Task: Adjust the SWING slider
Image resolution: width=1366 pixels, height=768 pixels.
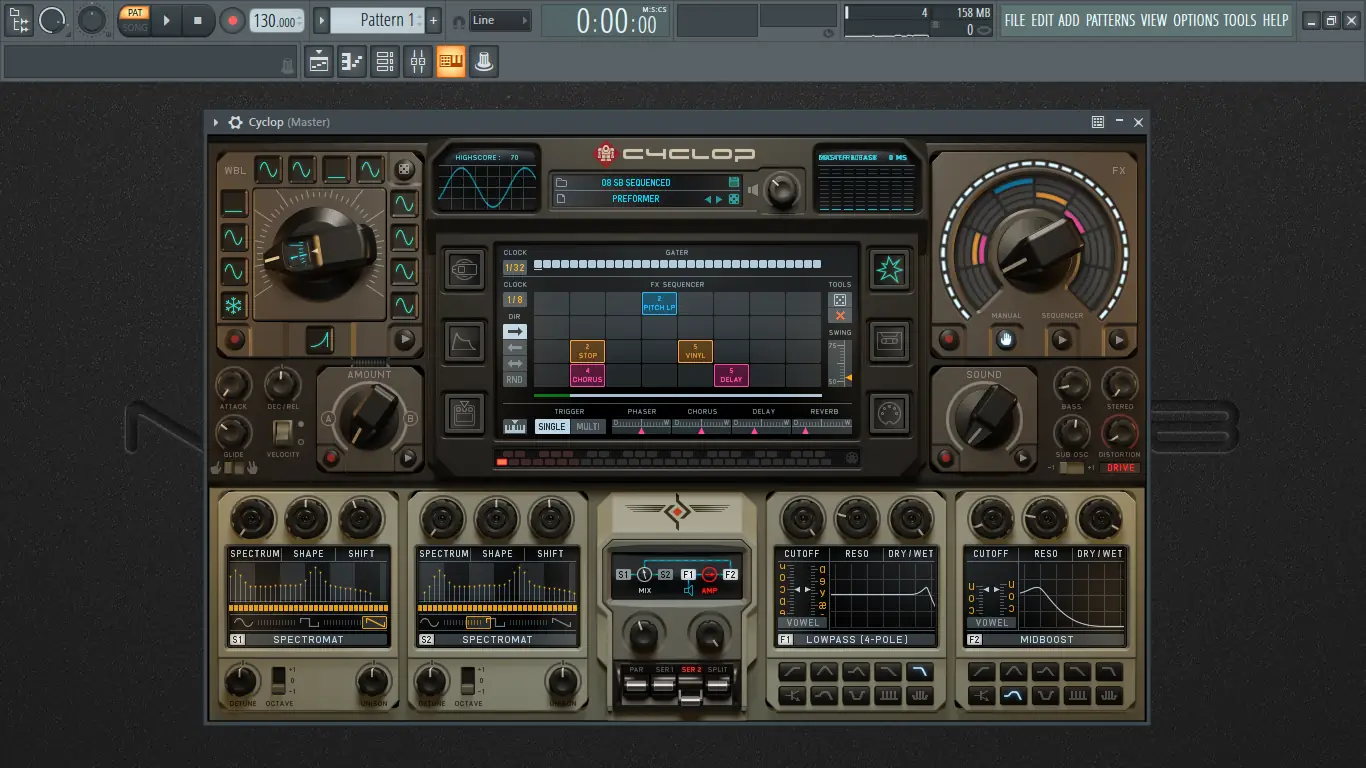Action: (840, 364)
